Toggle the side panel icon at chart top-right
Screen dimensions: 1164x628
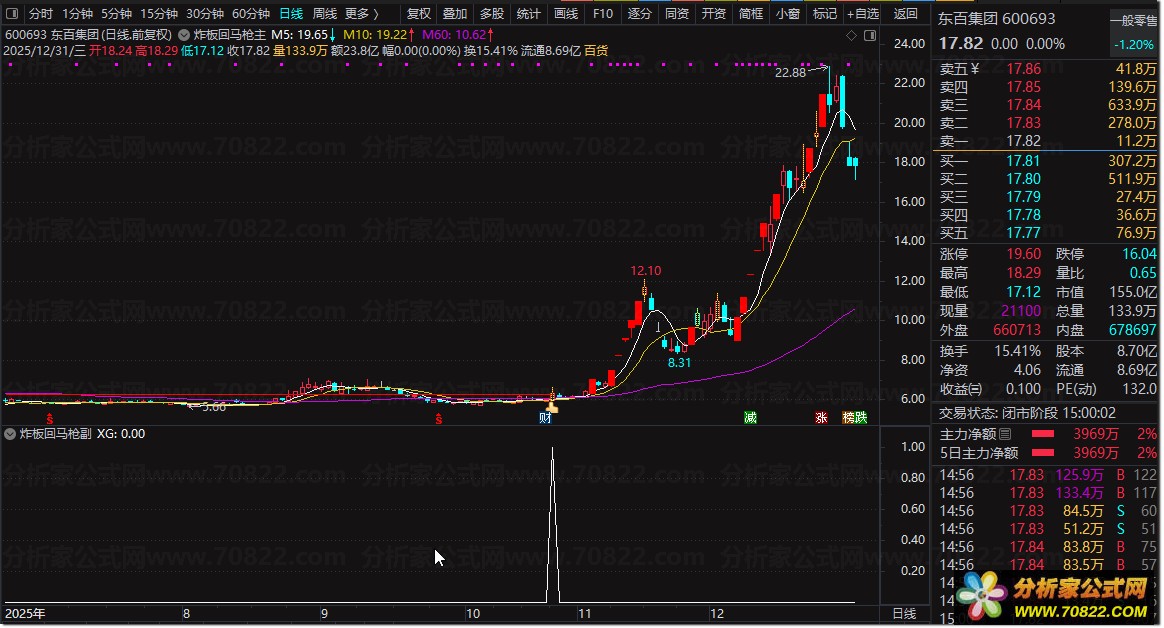(x=870, y=35)
